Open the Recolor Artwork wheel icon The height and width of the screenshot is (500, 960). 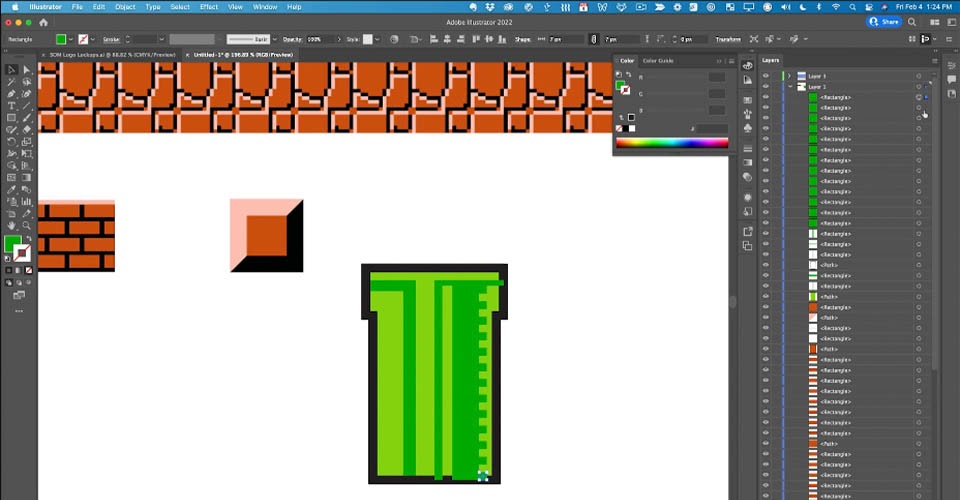click(394, 39)
